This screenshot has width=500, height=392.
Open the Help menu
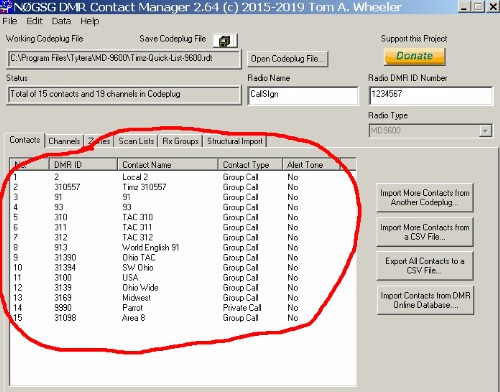pyautogui.click(x=89, y=21)
